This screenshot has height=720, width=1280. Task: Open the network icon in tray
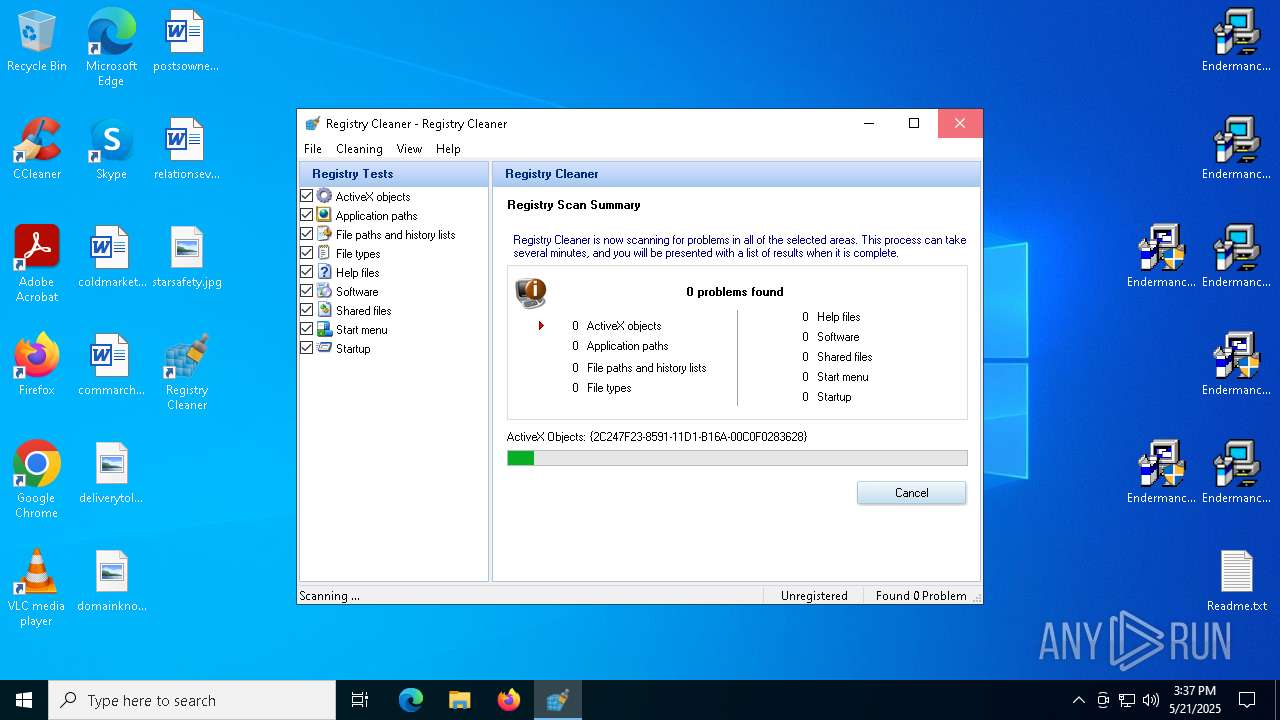click(1127, 700)
